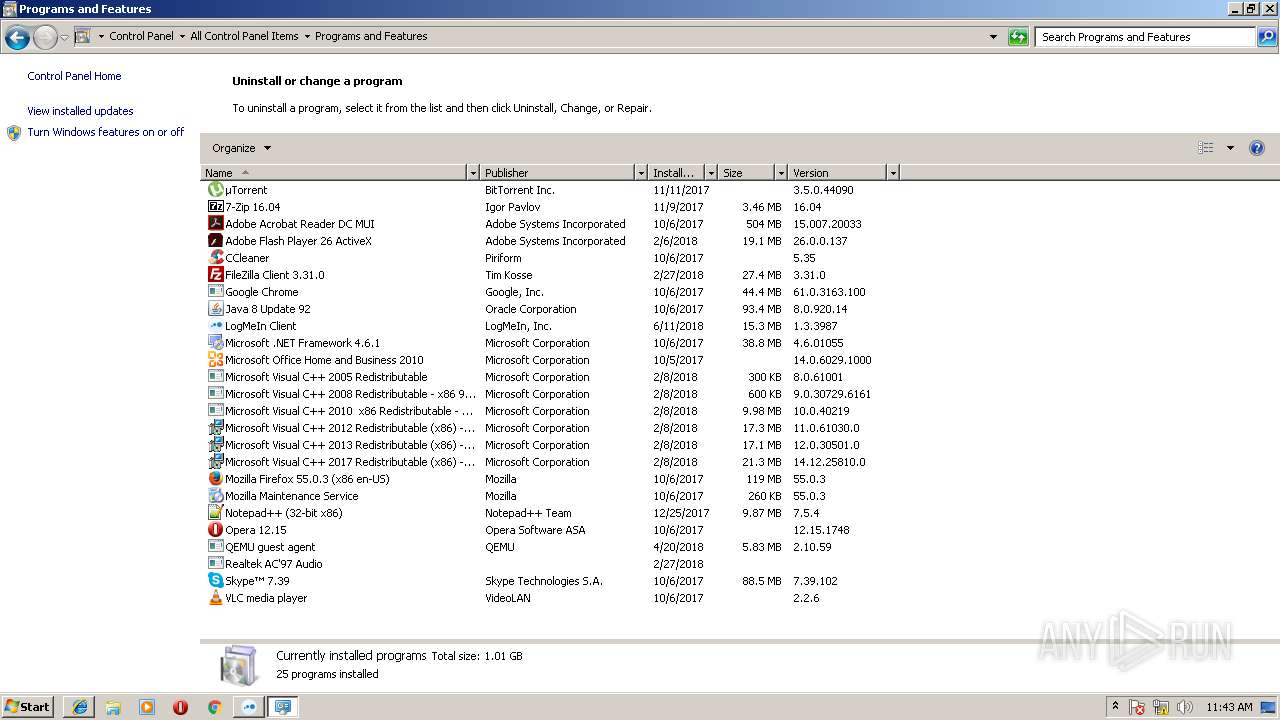Click the taskbar clock showing 11:43 AM
The image size is (1280, 720).
(x=1229, y=707)
